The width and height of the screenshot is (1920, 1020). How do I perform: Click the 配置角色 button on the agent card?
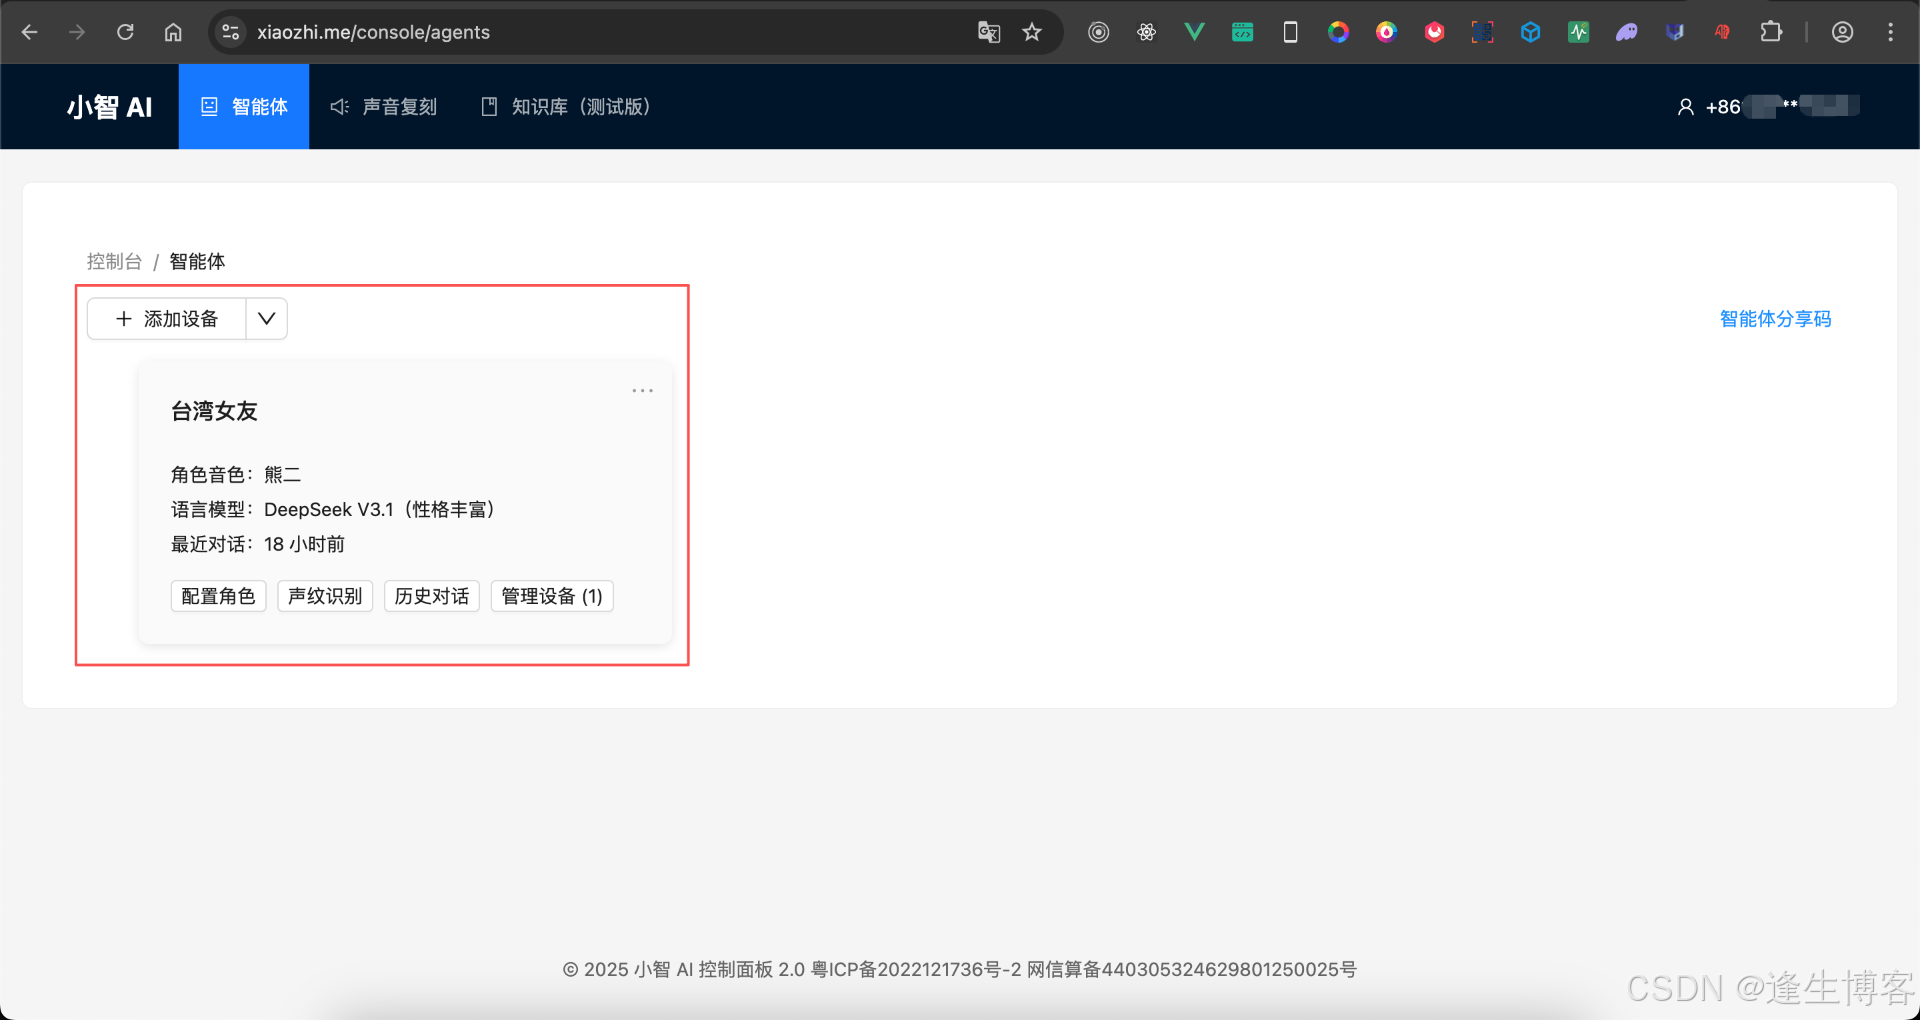[218, 596]
